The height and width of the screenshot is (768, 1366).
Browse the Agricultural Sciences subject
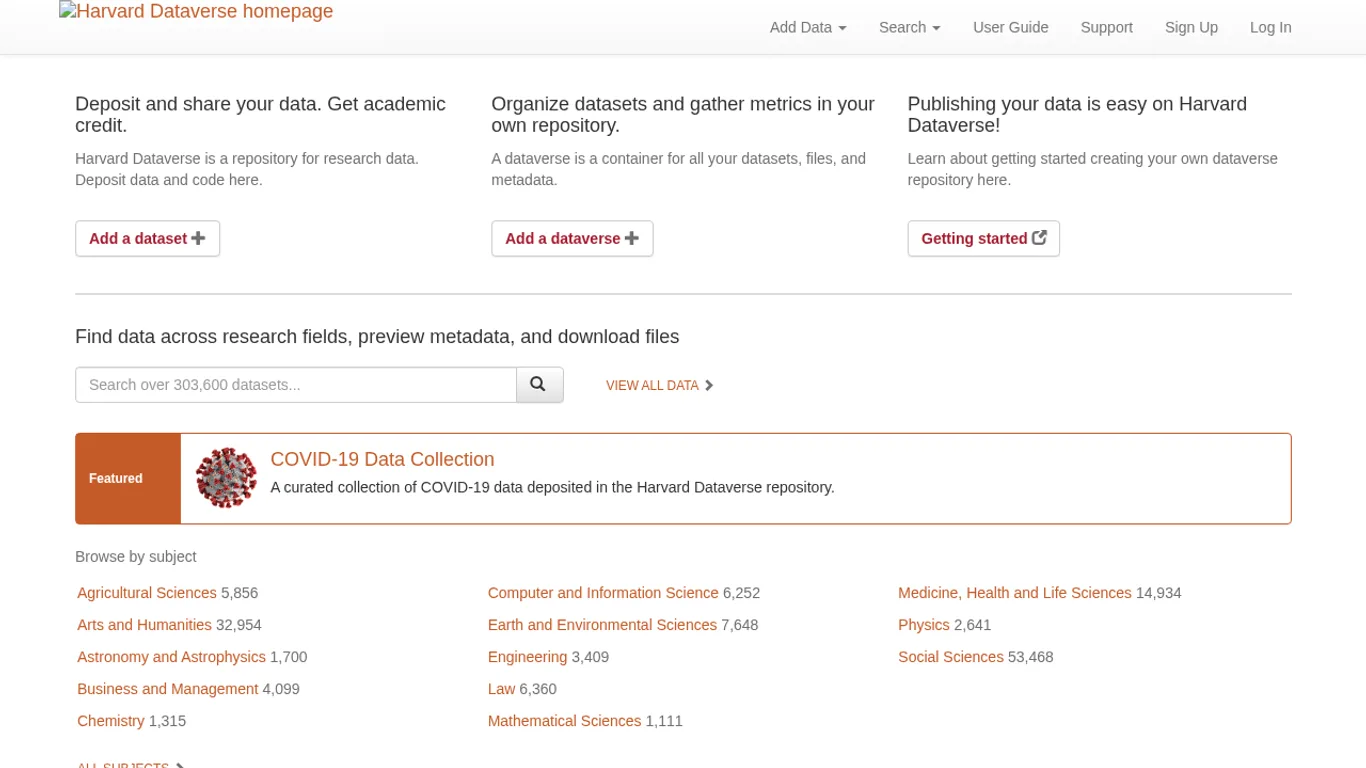(147, 593)
